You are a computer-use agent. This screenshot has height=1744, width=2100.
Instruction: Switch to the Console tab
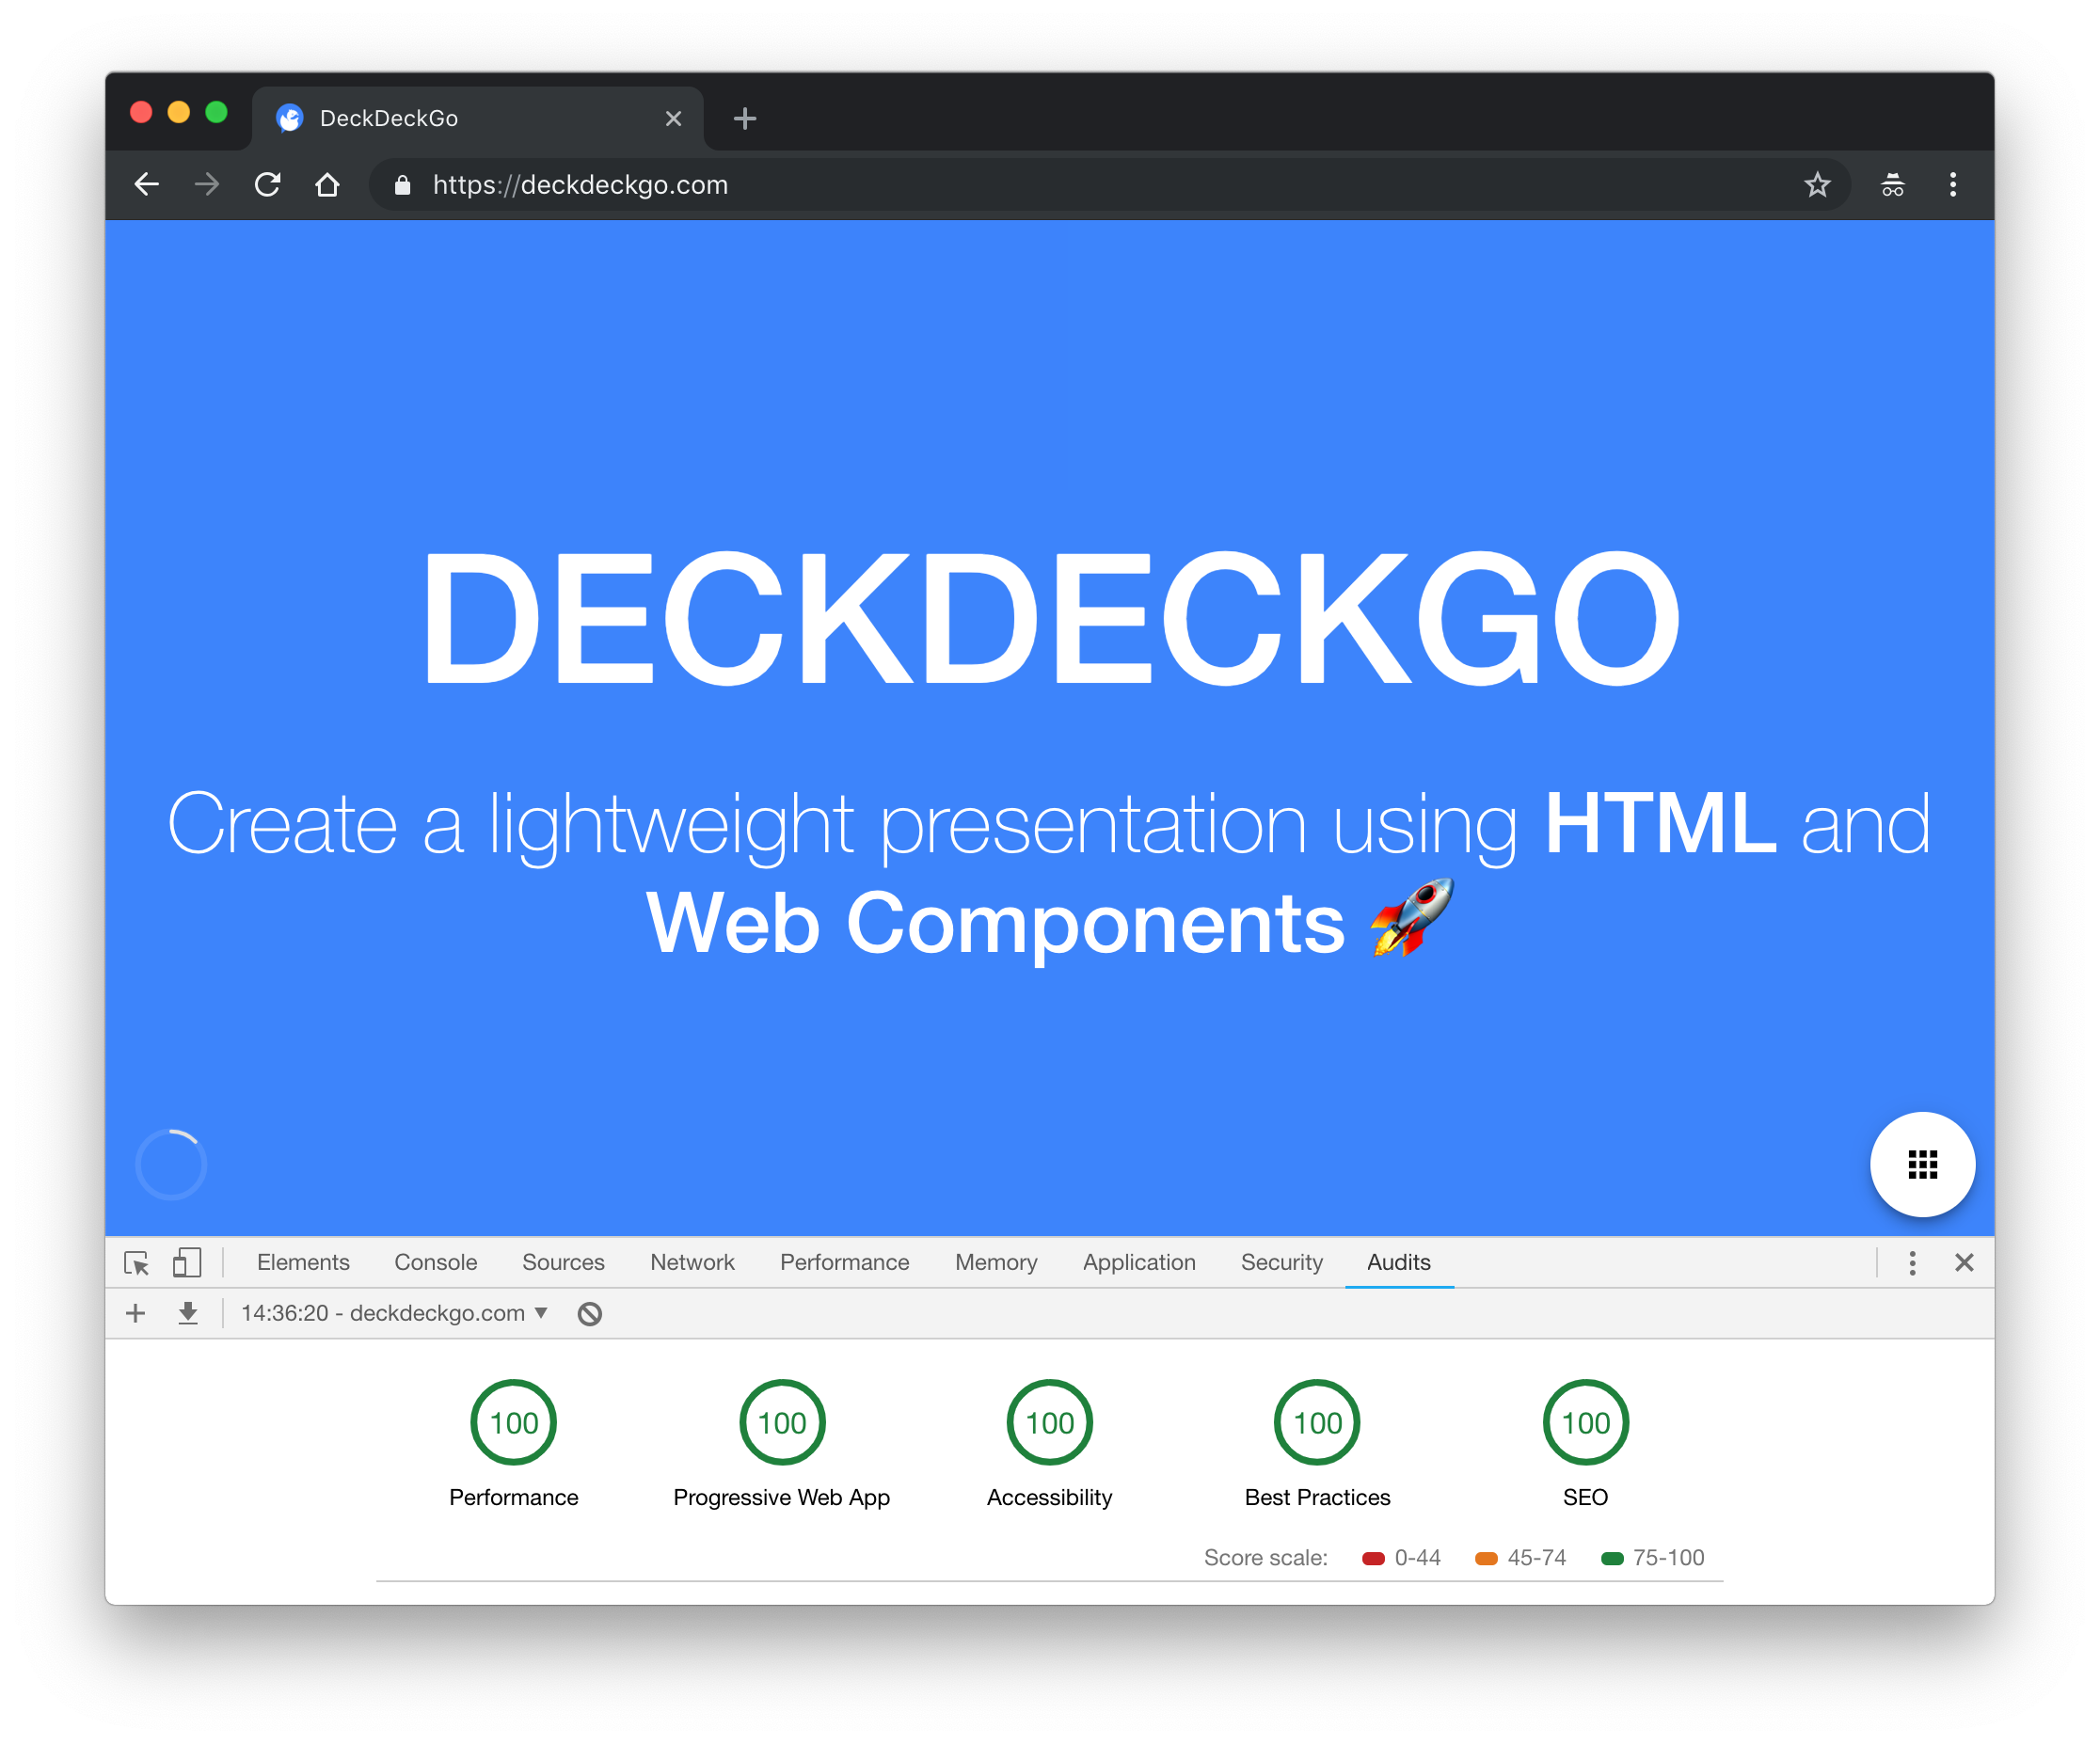[x=435, y=1263]
